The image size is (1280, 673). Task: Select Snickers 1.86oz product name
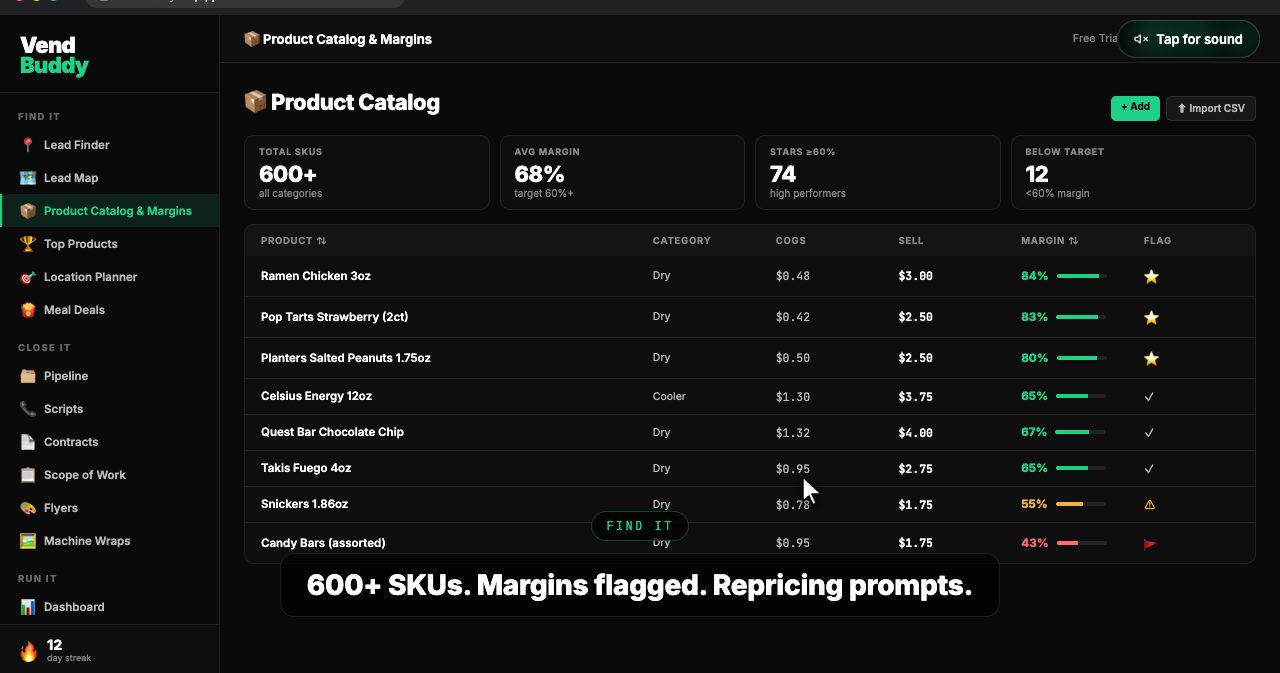[304, 504]
